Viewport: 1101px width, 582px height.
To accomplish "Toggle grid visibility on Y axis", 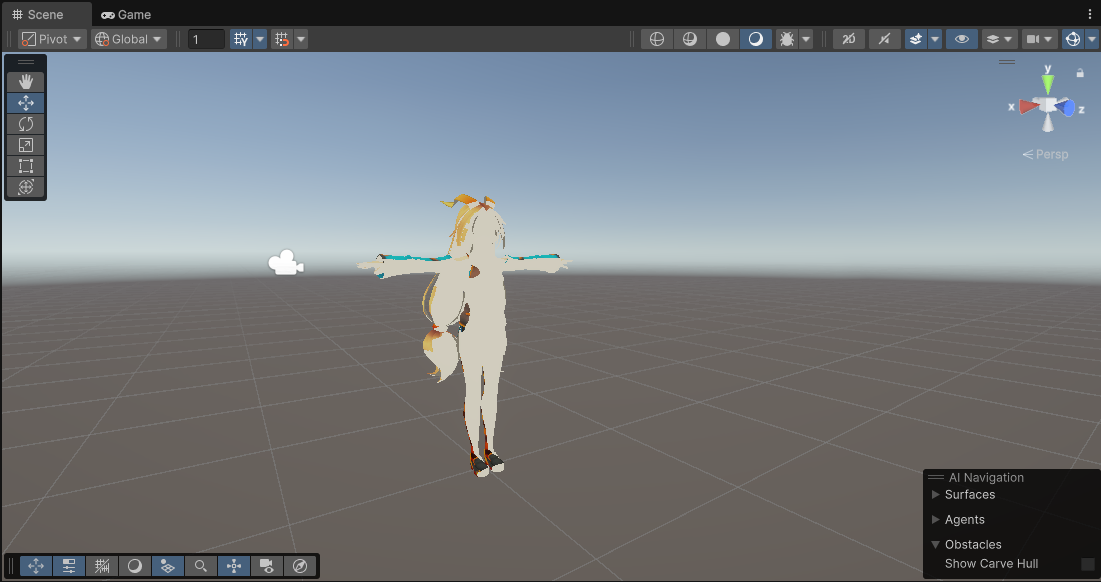I will click(241, 39).
